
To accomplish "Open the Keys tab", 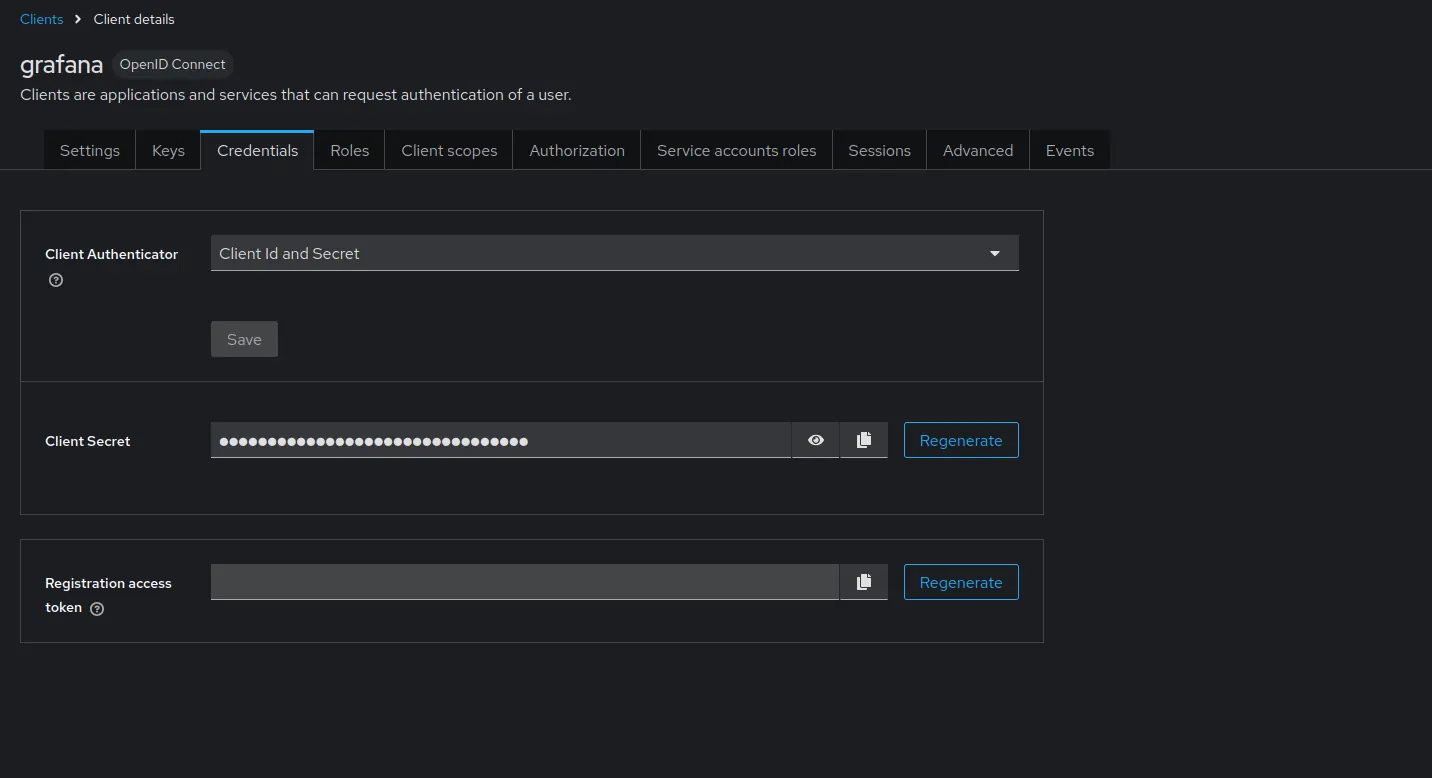I will pyautogui.click(x=168, y=151).
